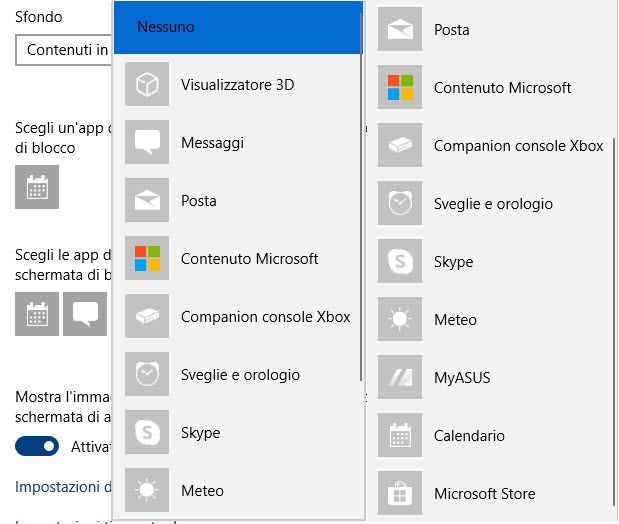Choose the Visualizzatore 3D cube icon
Viewport: 619px width, 524px height.
point(147,84)
